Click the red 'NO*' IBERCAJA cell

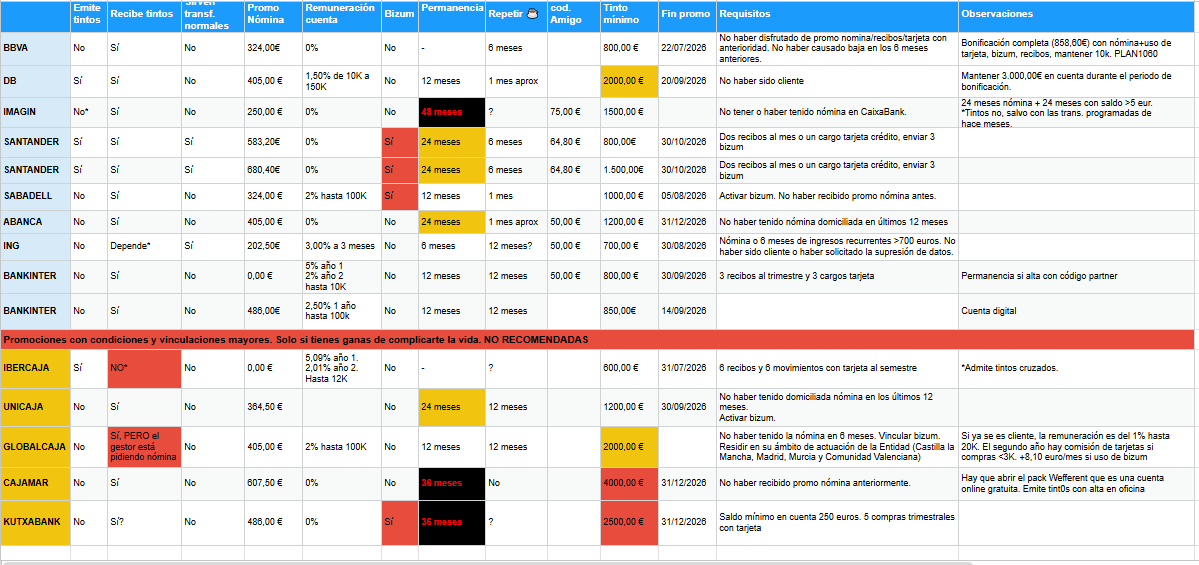click(x=145, y=368)
